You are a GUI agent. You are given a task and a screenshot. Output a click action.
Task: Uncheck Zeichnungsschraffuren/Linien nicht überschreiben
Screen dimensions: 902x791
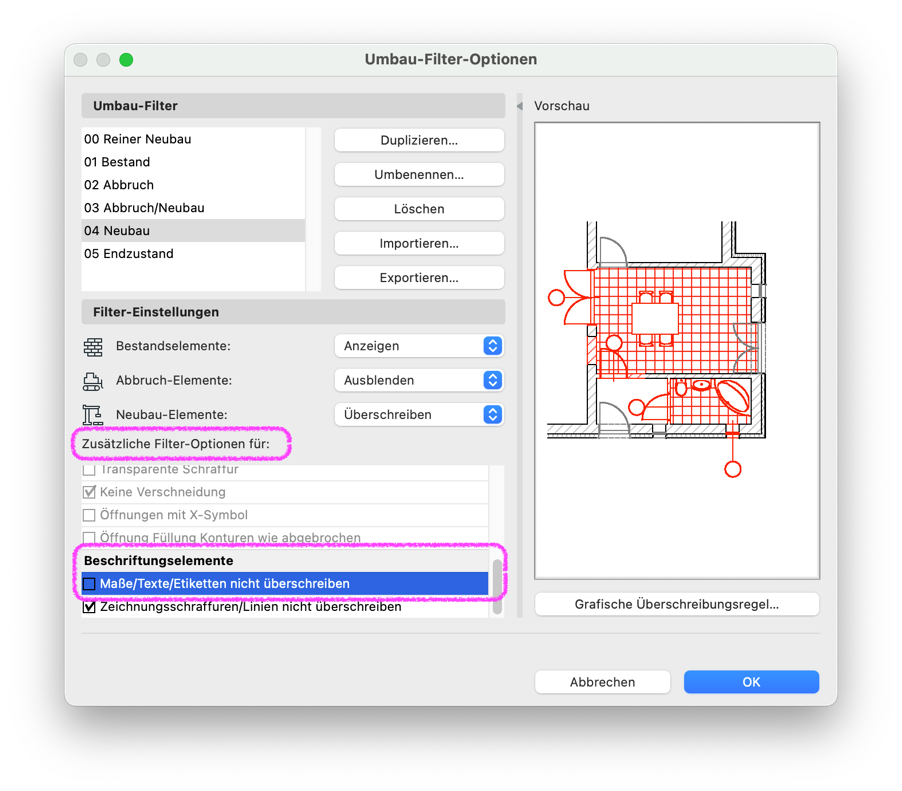(x=89, y=607)
